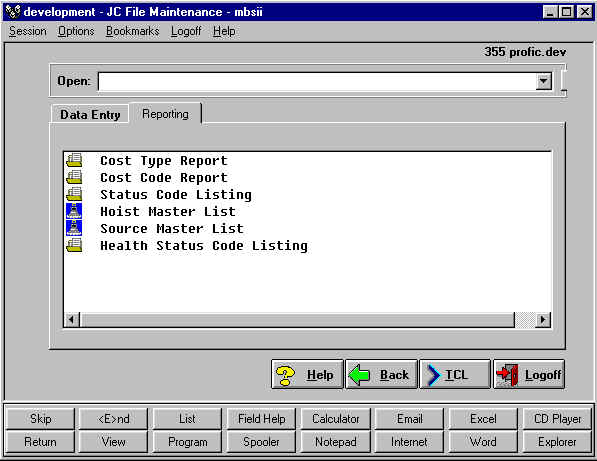Click the Back button with green arrow
The width and height of the screenshot is (597, 461).
point(381,375)
